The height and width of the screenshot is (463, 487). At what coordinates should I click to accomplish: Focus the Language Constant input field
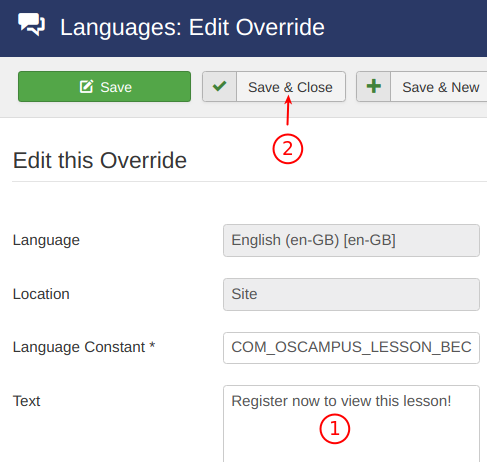pos(351,348)
